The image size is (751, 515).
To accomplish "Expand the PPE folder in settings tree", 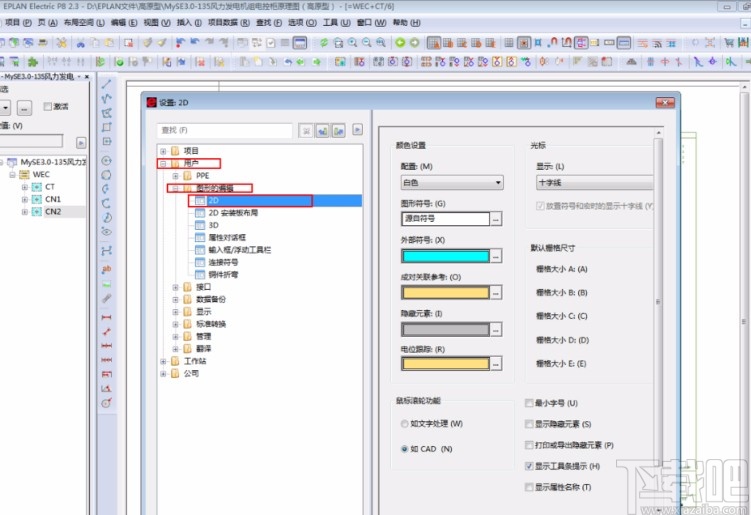I will (x=176, y=176).
